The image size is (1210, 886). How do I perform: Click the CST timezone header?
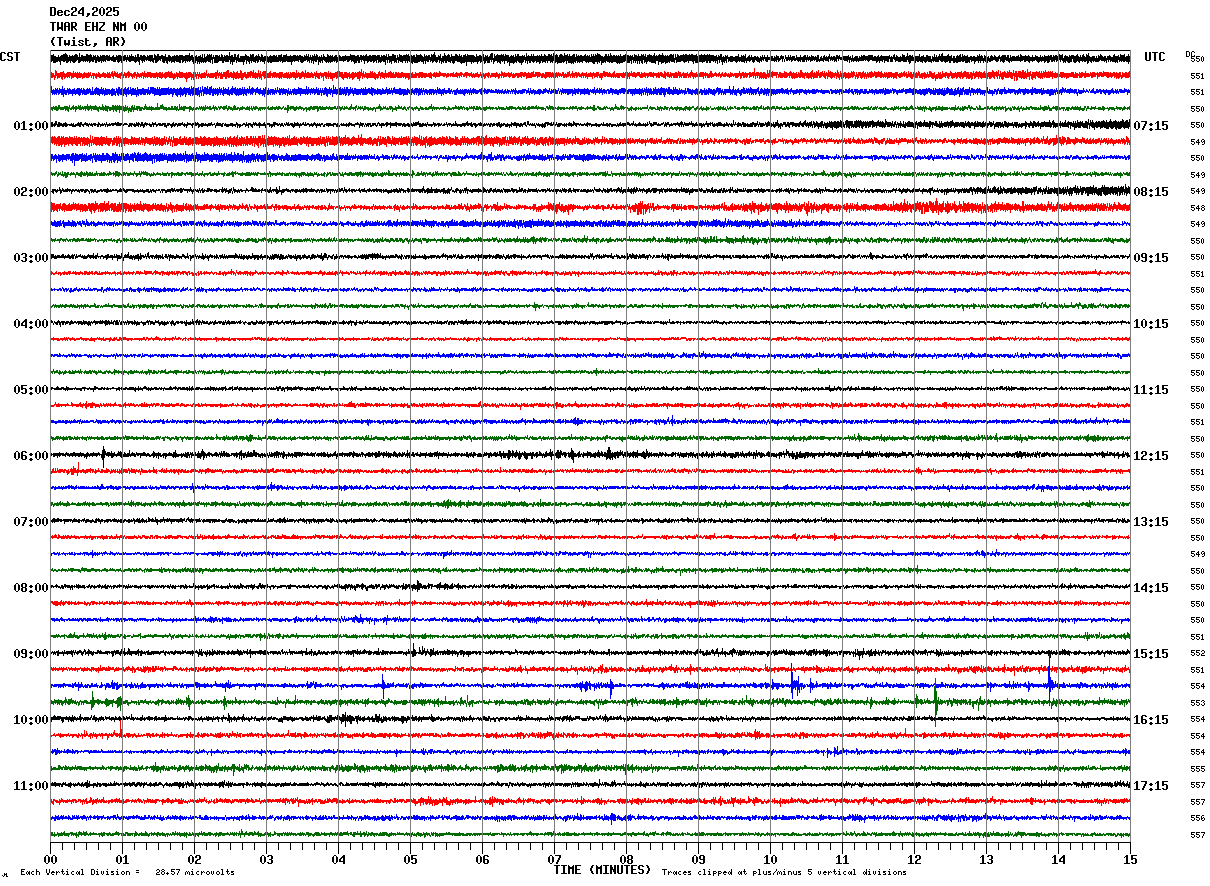[10, 57]
